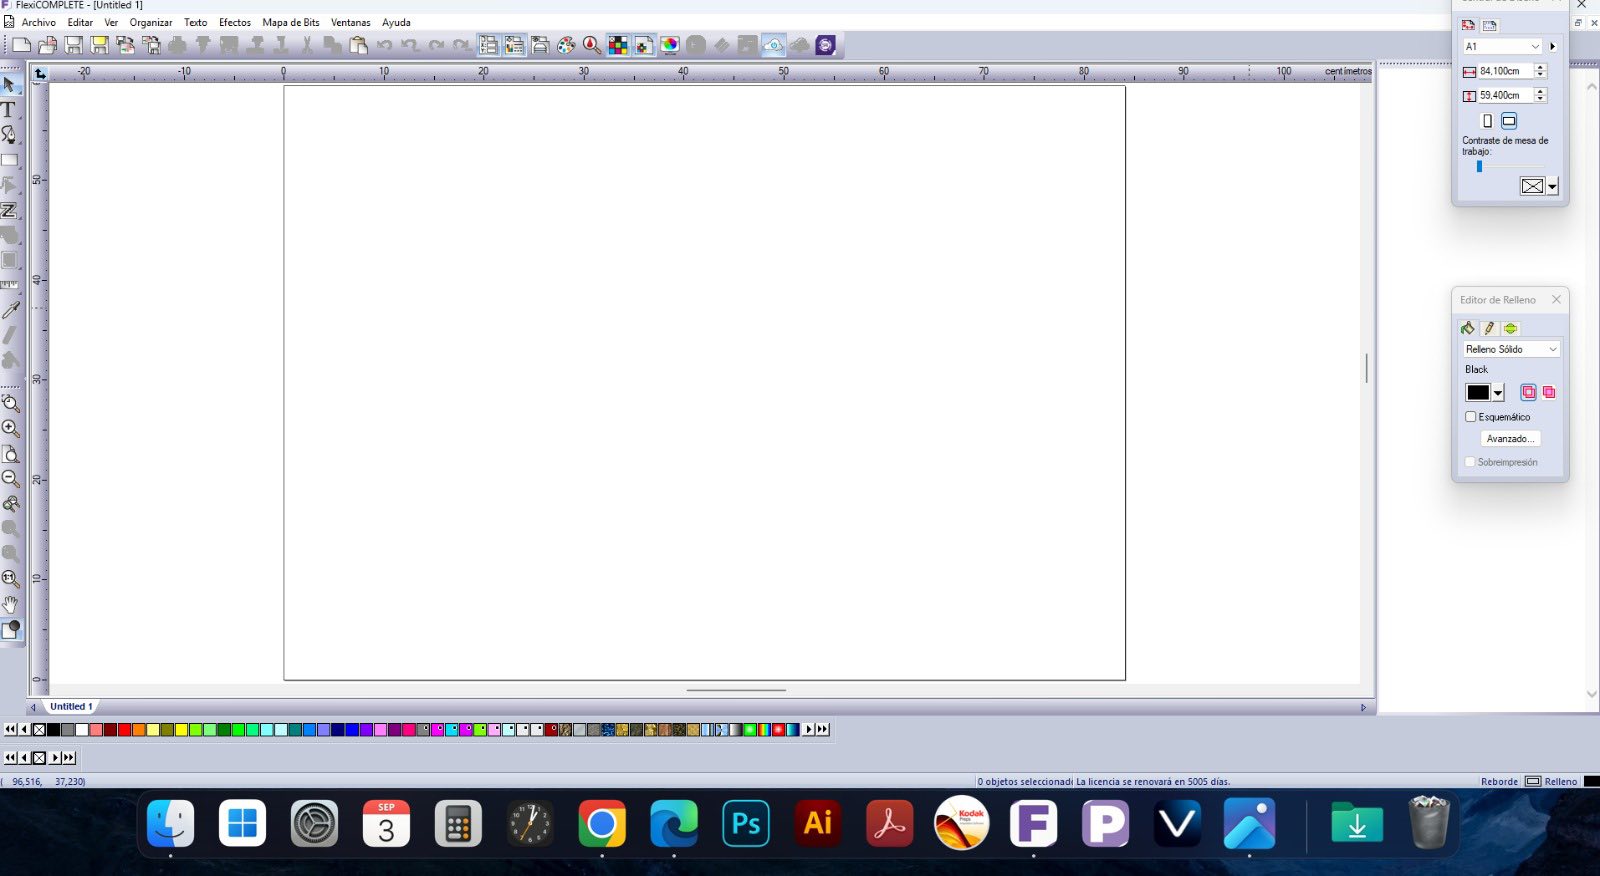
Task: Expand the A1 page size dropdown
Action: 1535,47
